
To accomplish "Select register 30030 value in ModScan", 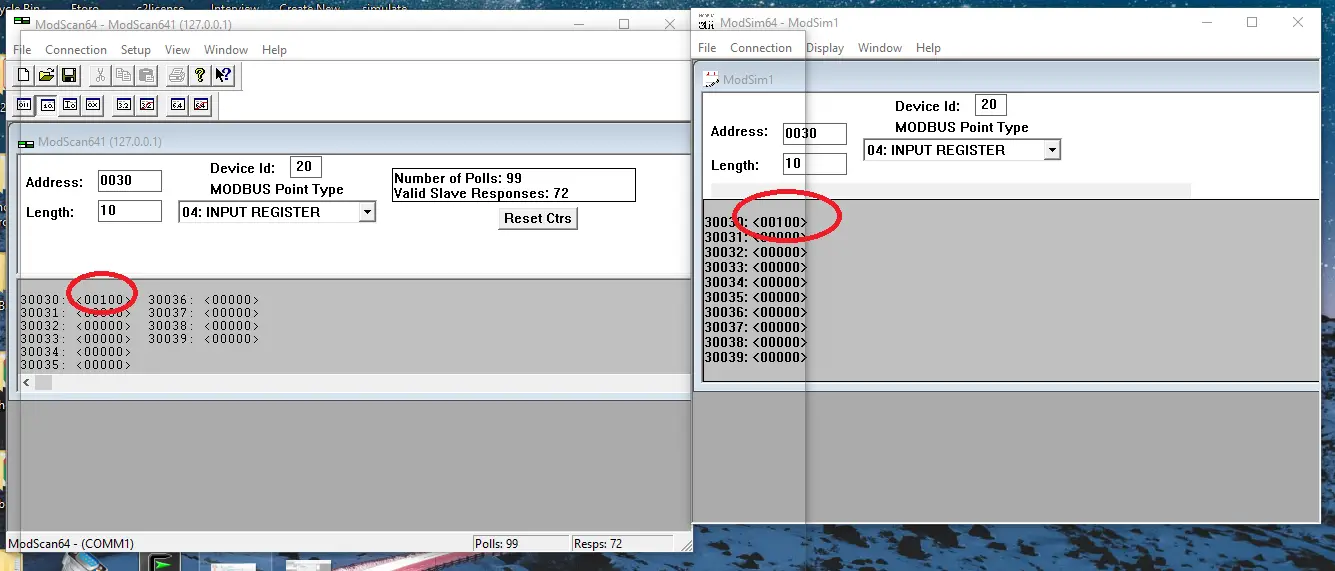I will (103, 300).
